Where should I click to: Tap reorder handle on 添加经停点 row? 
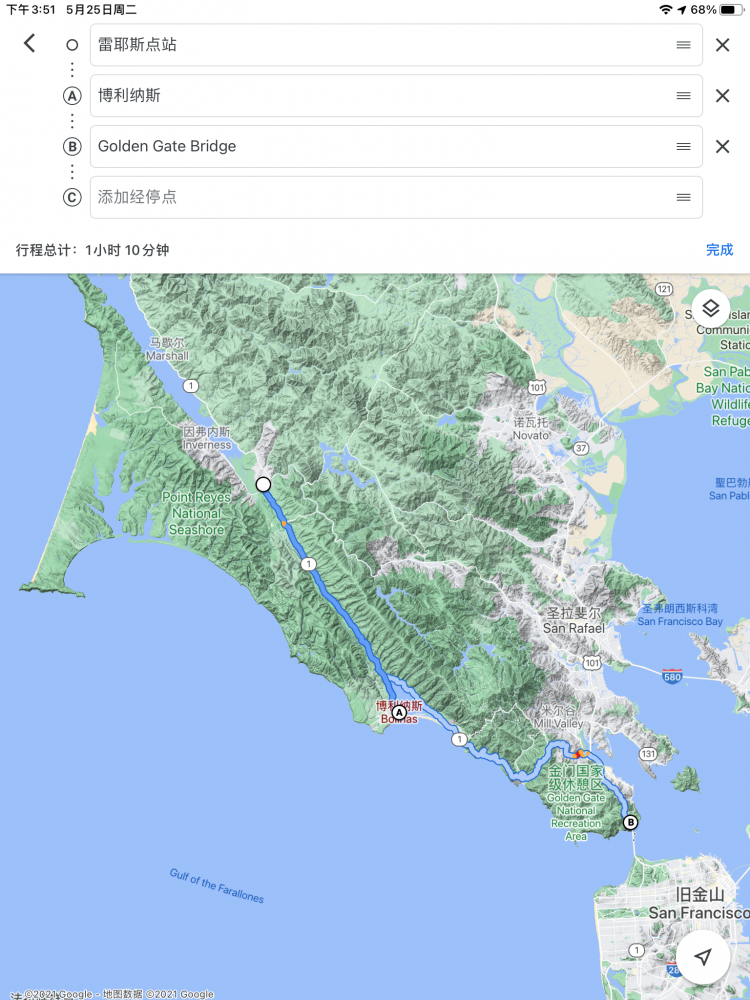(x=683, y=197)
